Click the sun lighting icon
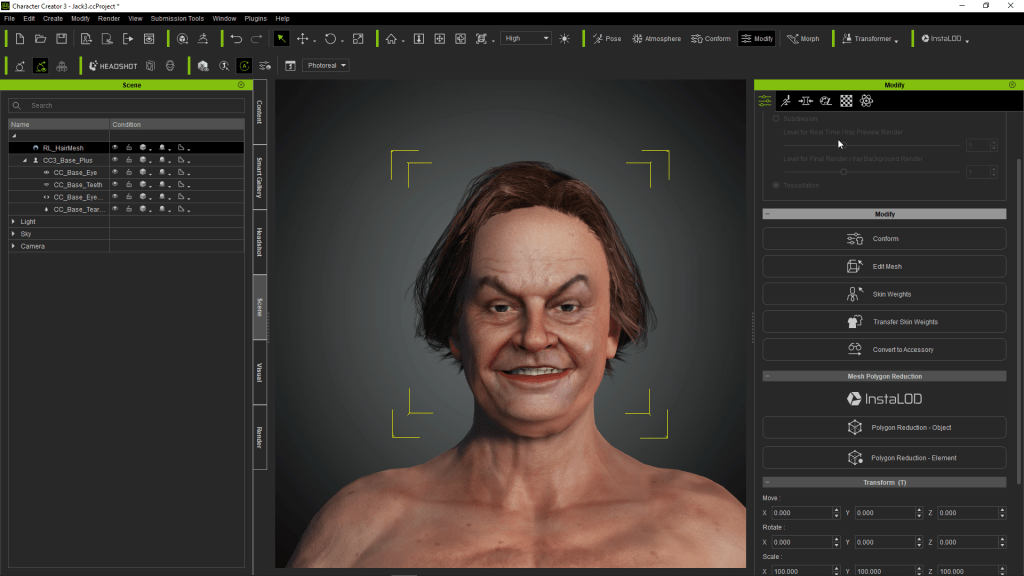Screen dimensions: 1024x576 click(x=565, y=39)
